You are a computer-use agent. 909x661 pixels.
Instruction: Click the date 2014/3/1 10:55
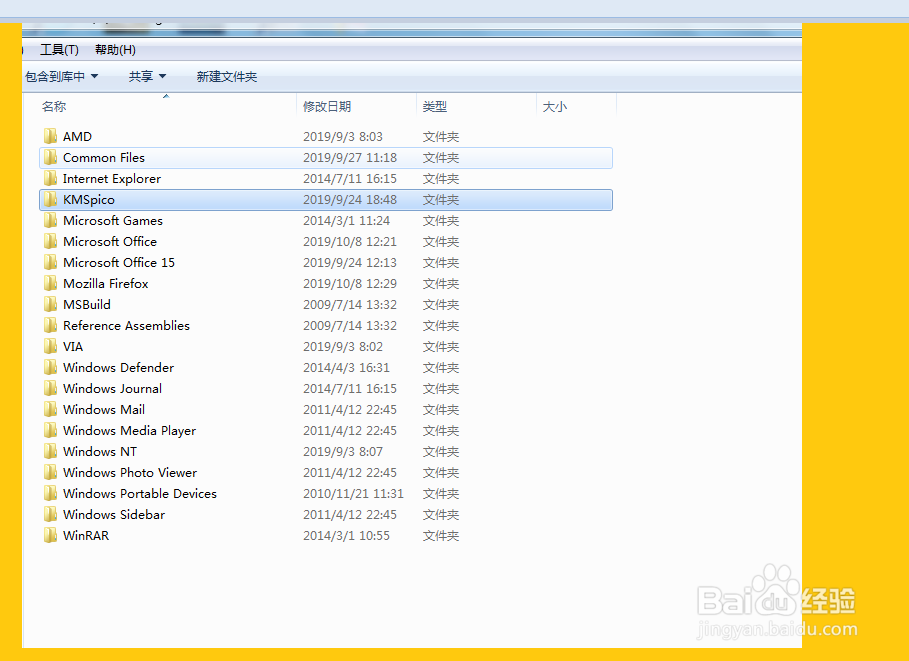click(x=346, y=535)
